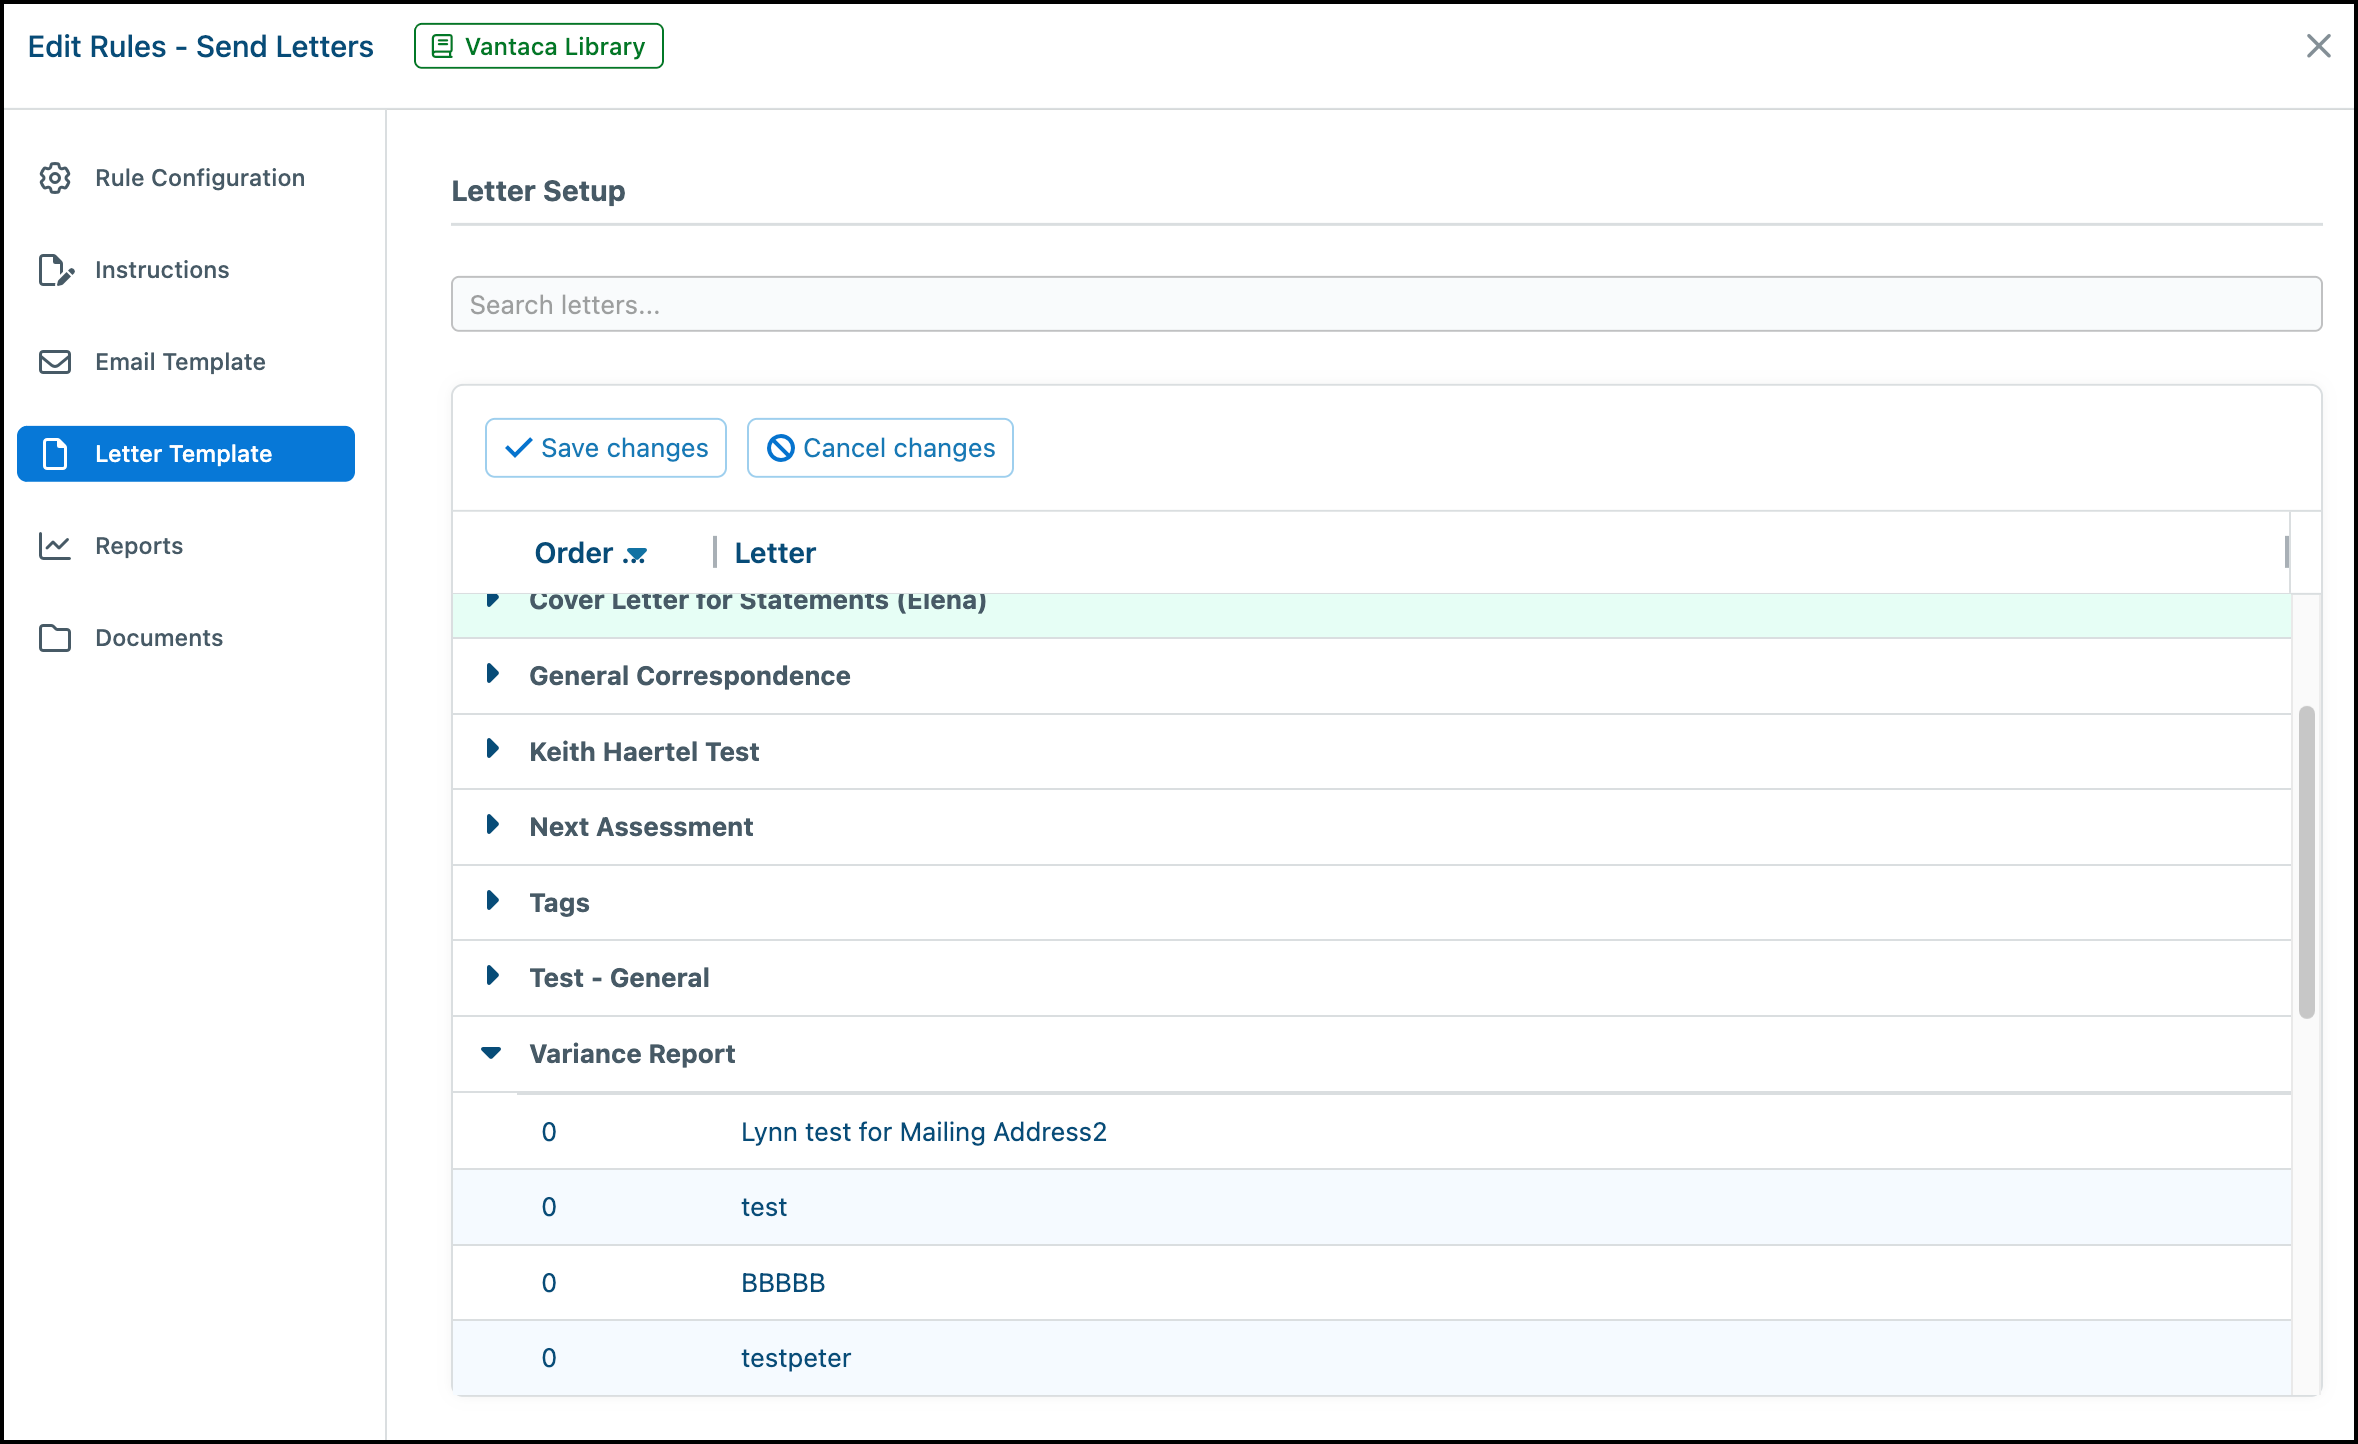Viewport: 2358px width, 1444px height.
Task: Click the Save changes button
Action: [x=606, y=448]
